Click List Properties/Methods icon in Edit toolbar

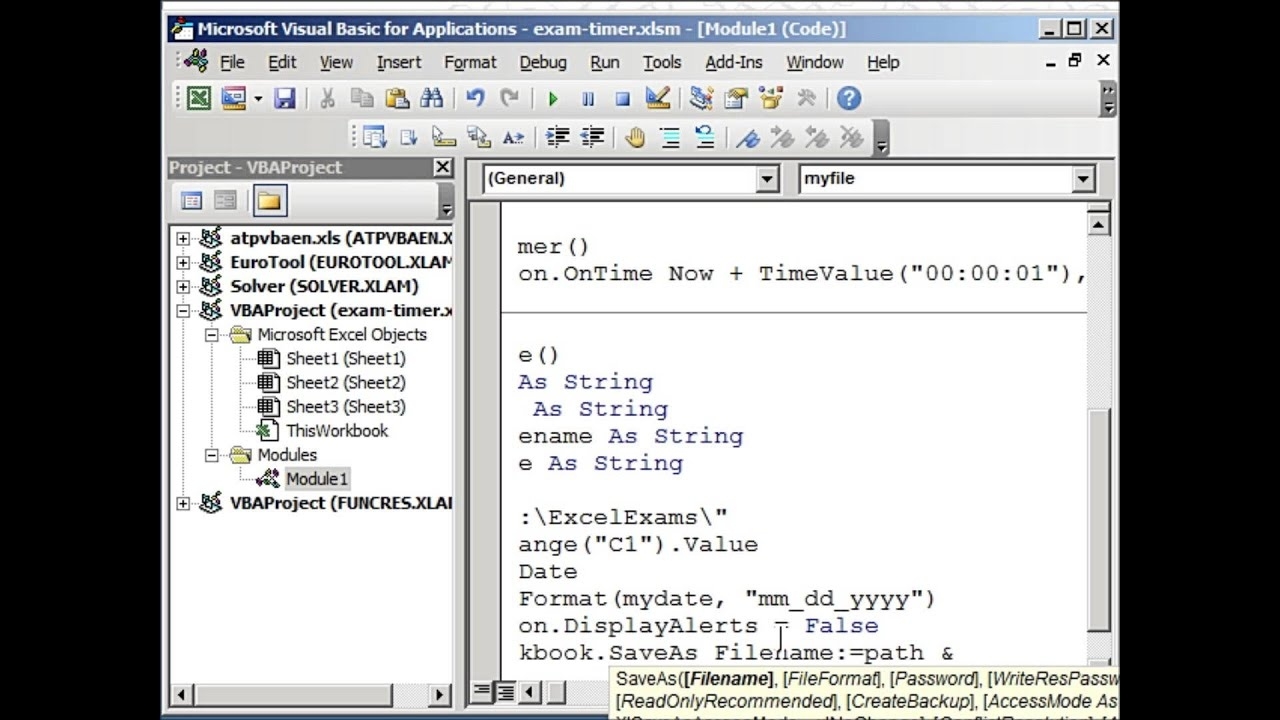point(375,137)
